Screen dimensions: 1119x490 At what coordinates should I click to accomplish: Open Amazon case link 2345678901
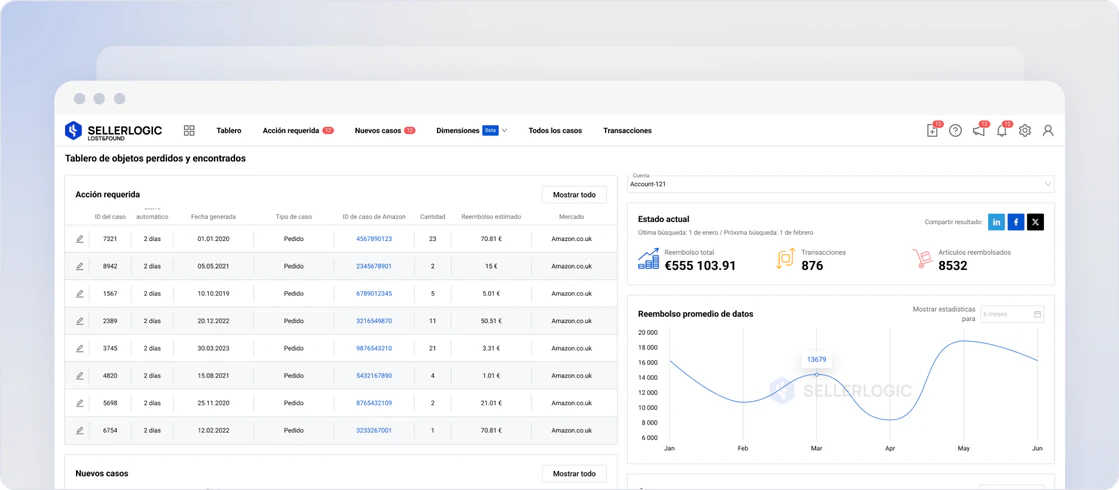[374, 266]
